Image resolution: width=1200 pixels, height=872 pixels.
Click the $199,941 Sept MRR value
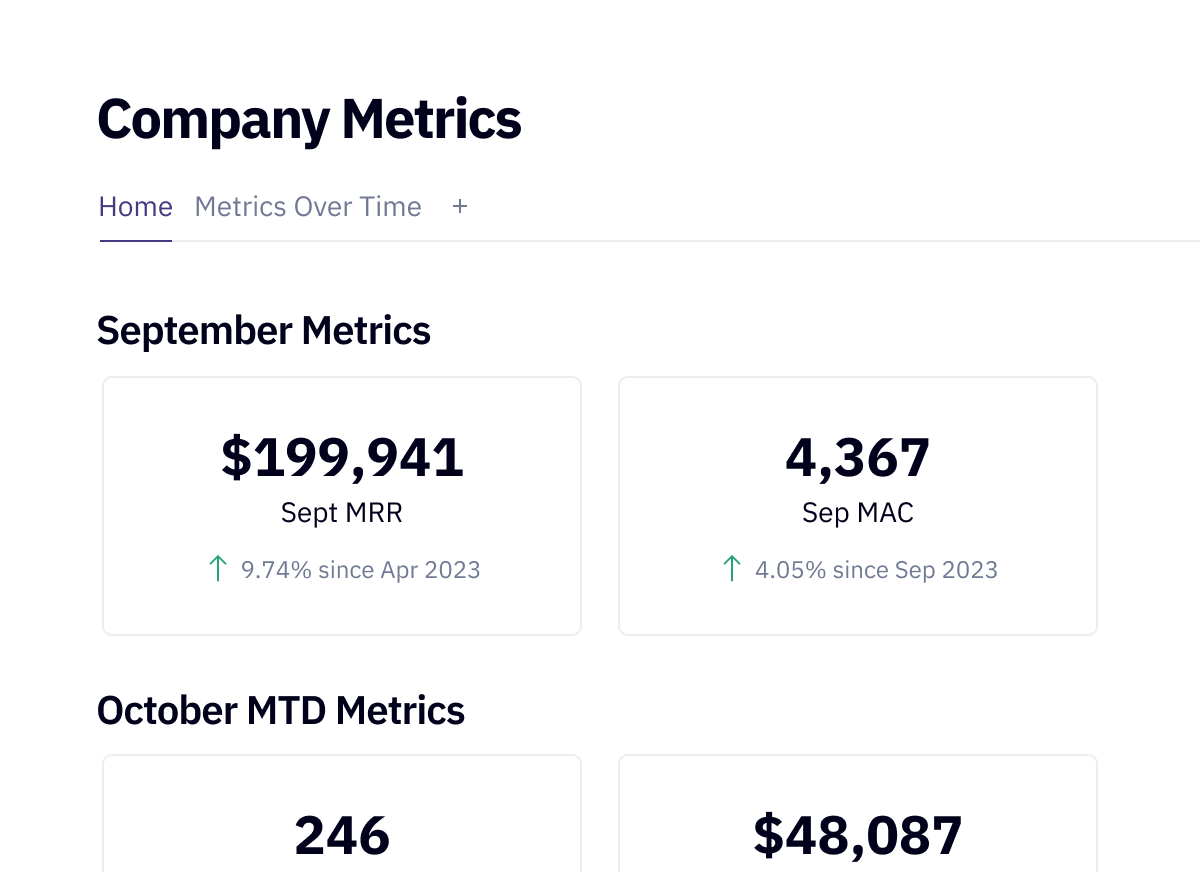click(342, 457)
